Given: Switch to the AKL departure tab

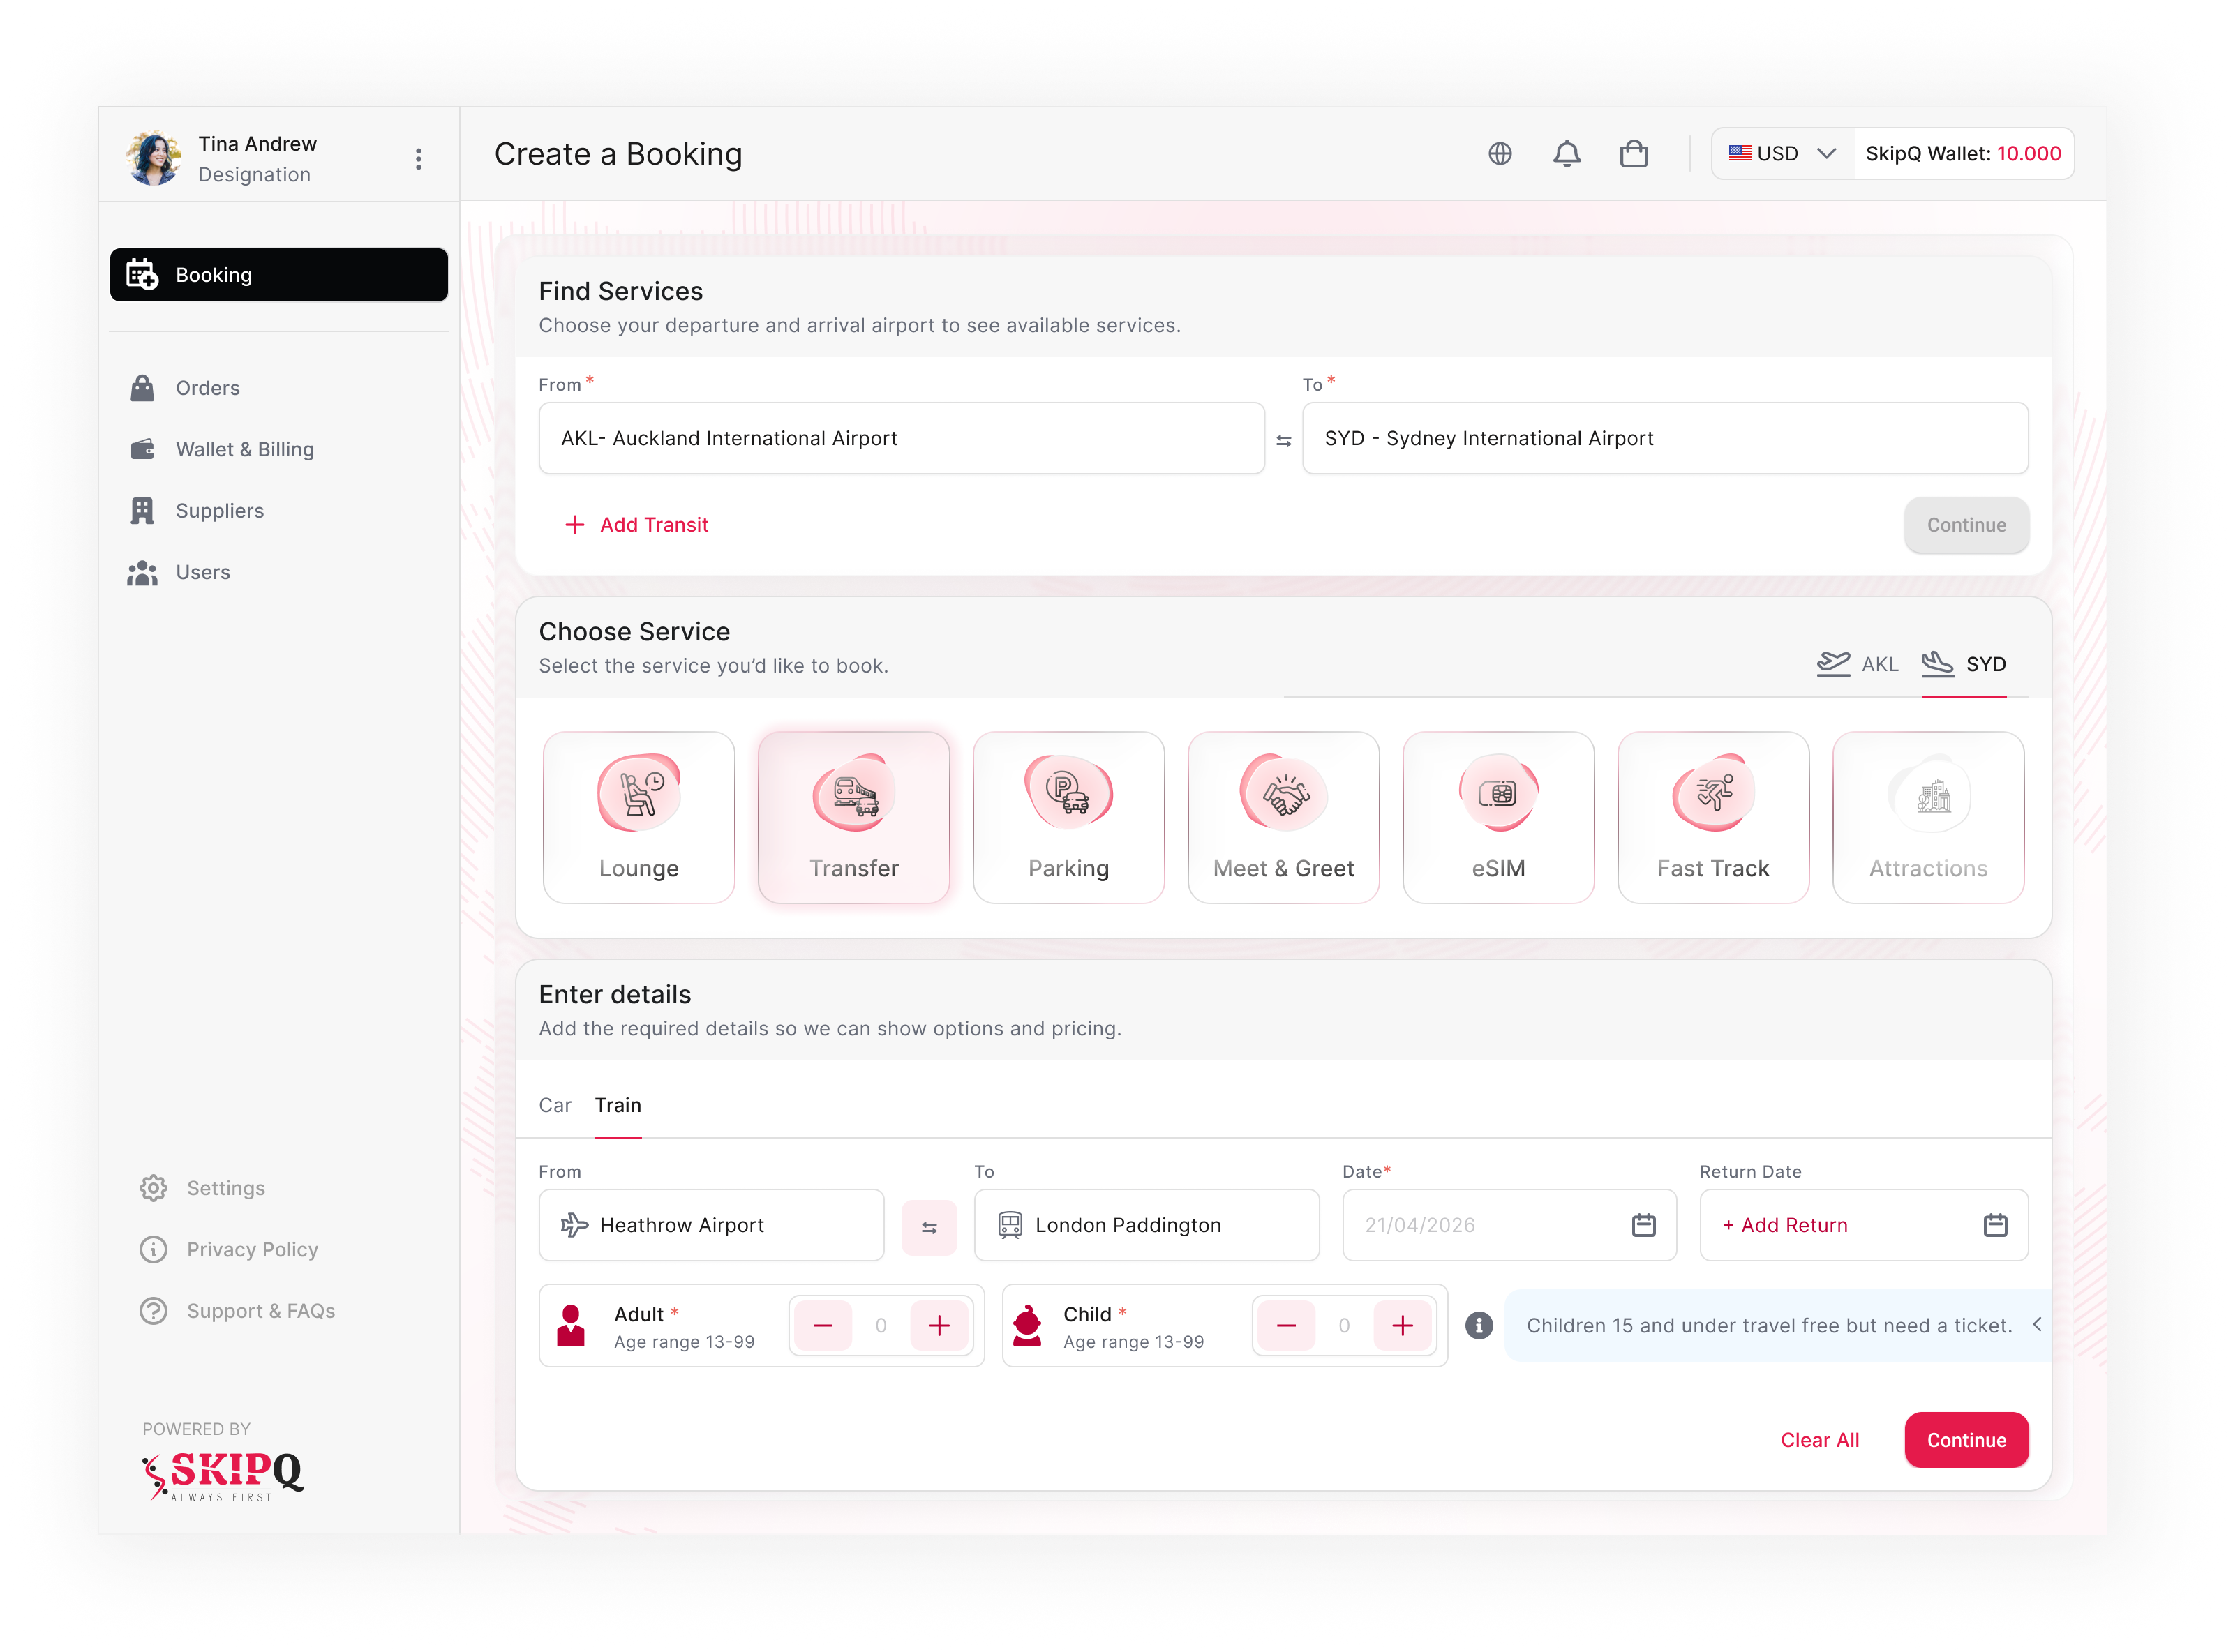Looking at the screenshot, I should coord(1857,664).
